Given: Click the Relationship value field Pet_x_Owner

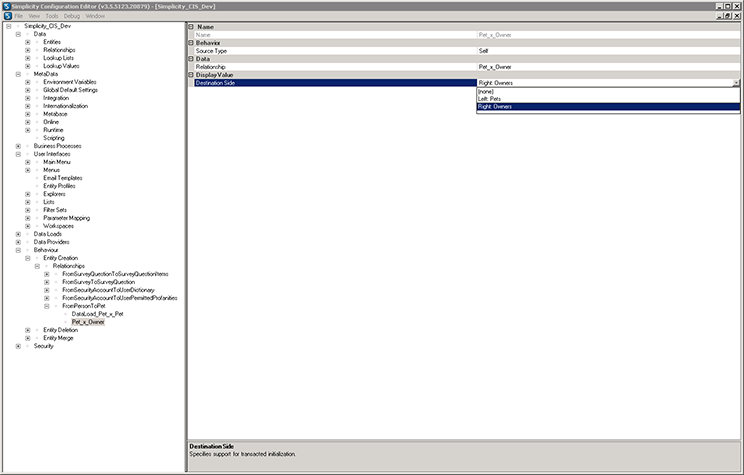Looking at the screenshot, I should (x=608, y=67).
